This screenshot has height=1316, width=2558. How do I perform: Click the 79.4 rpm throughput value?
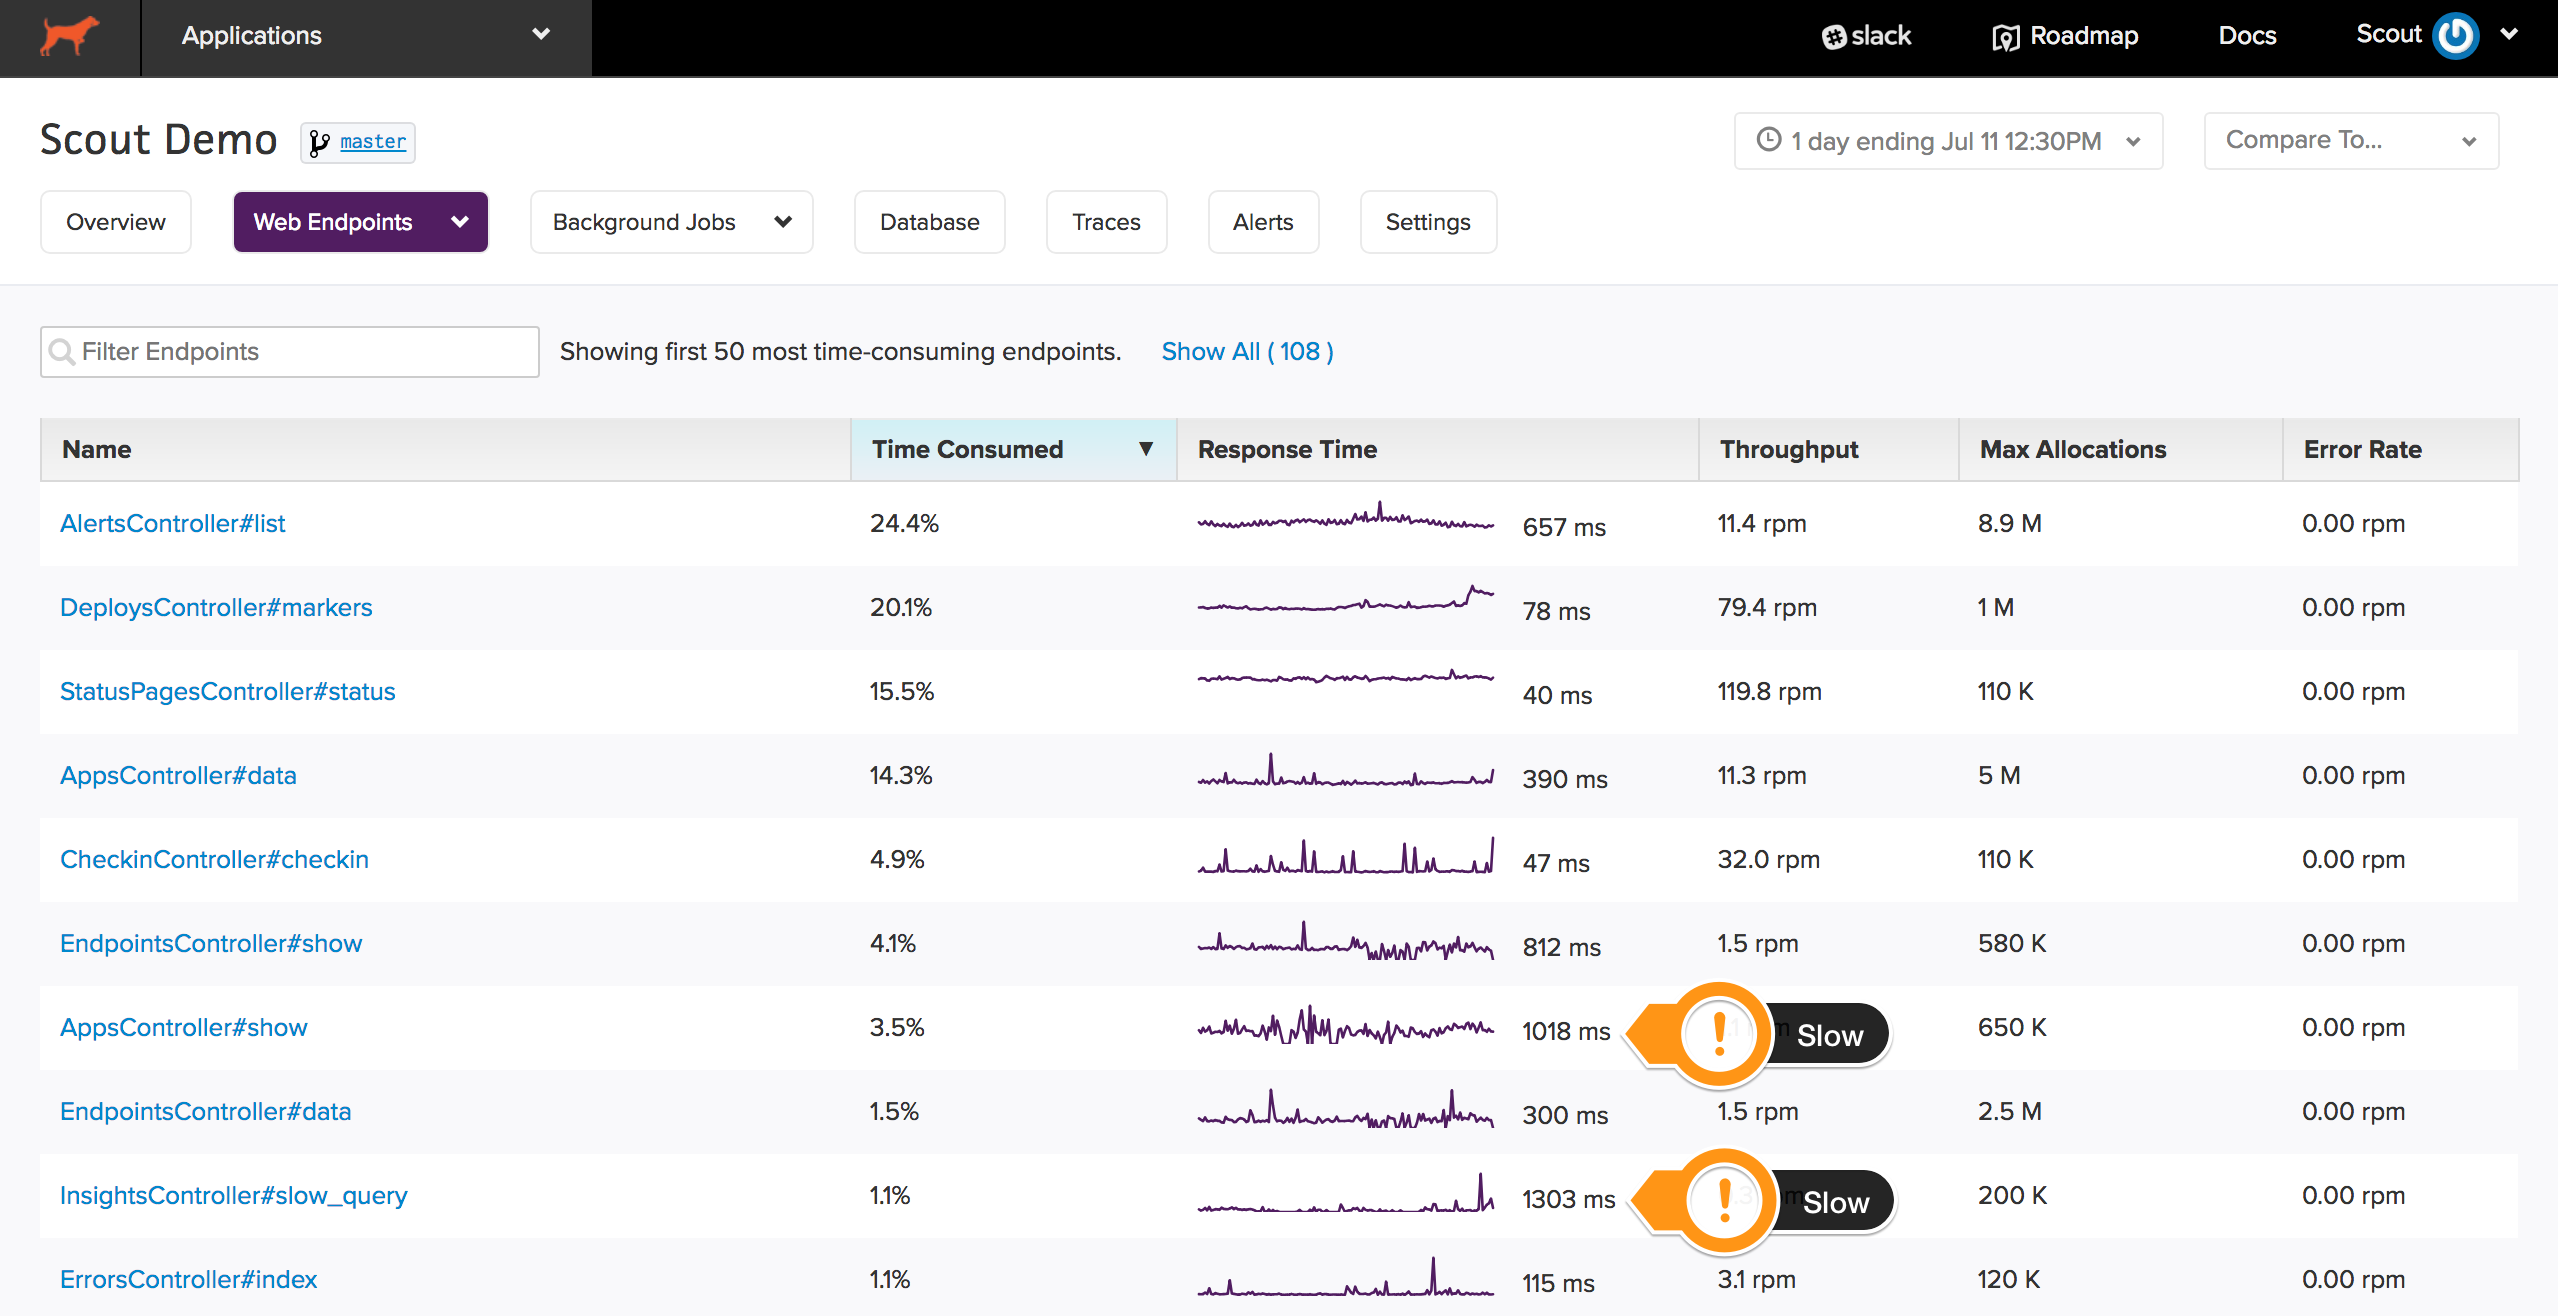(x=1767, y=608)
